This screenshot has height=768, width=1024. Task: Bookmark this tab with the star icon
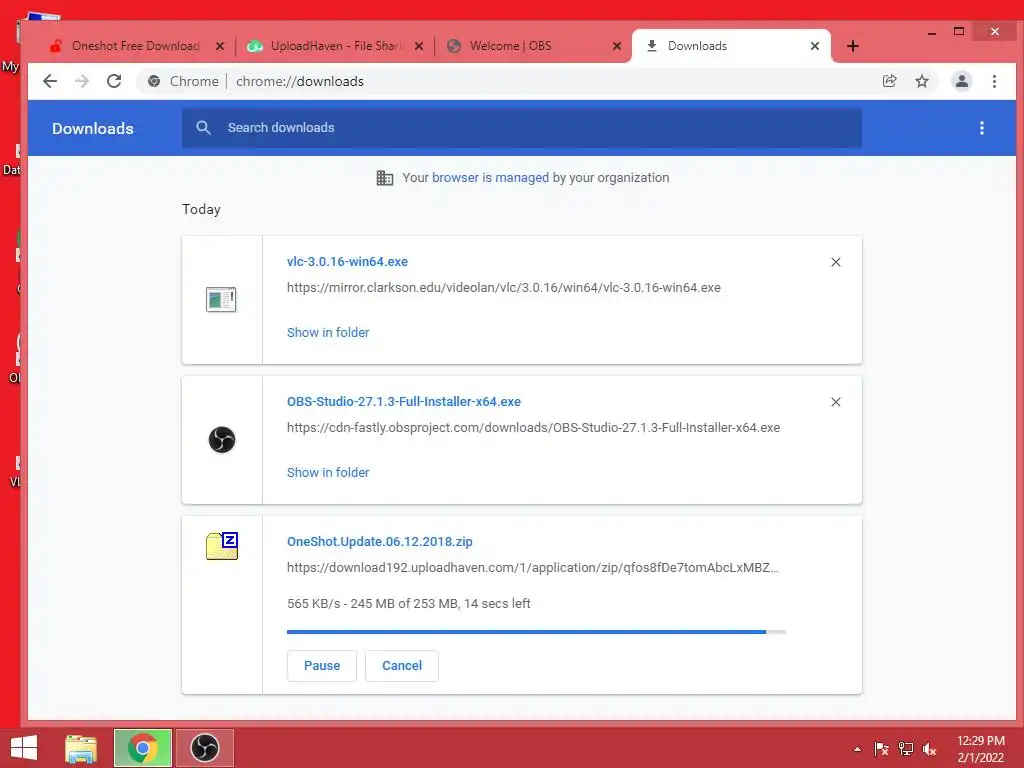pos(921,81)
